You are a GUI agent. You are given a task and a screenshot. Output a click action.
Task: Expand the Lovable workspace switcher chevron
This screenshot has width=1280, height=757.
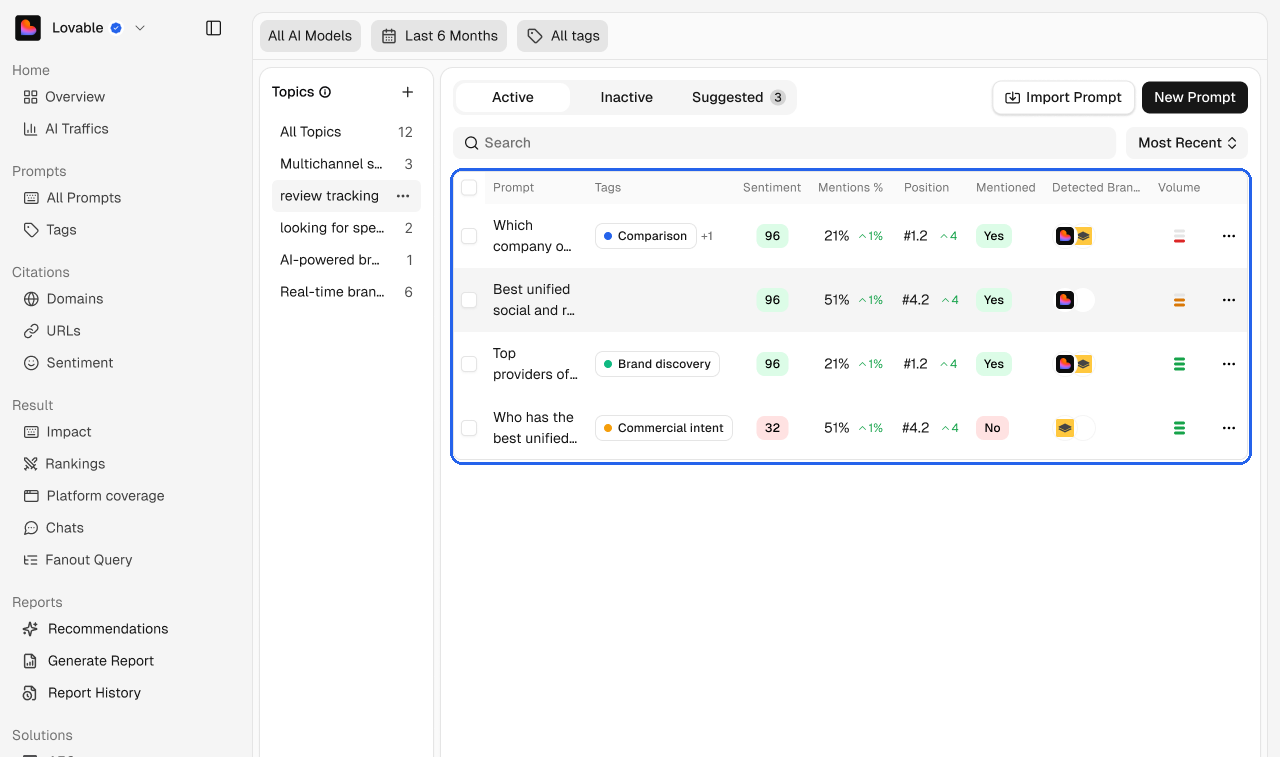(140, 28)
